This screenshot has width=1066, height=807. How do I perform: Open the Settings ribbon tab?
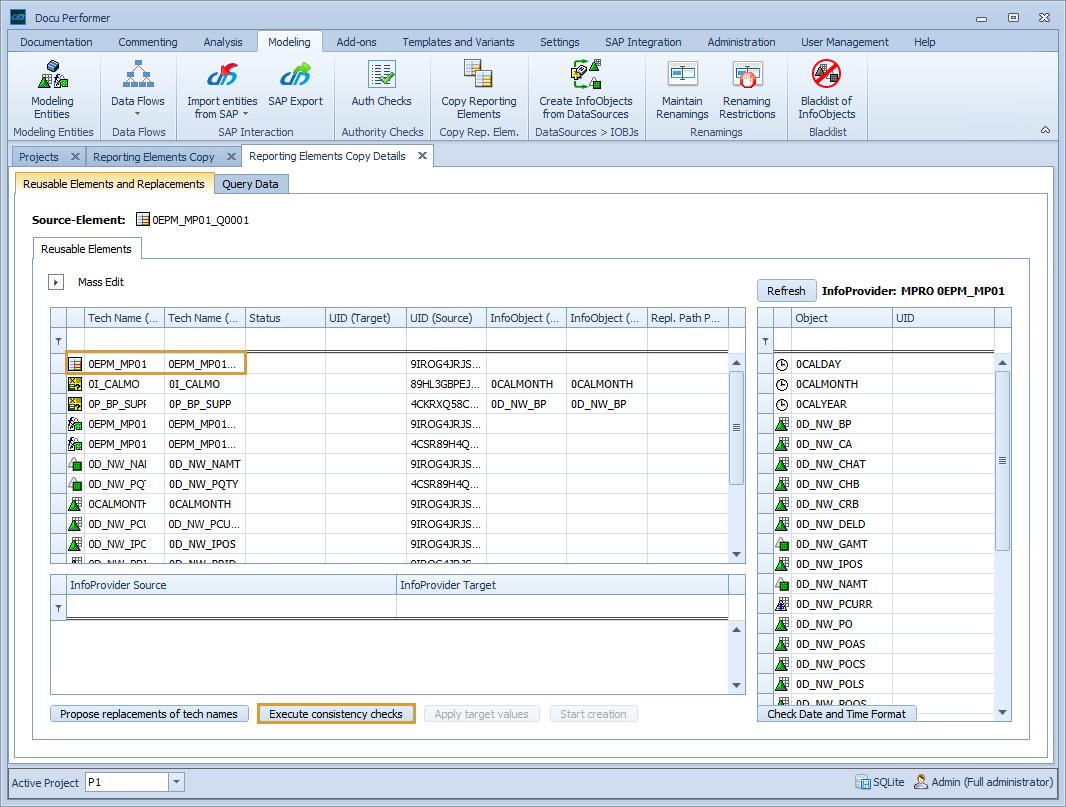(x=559, y=41)
